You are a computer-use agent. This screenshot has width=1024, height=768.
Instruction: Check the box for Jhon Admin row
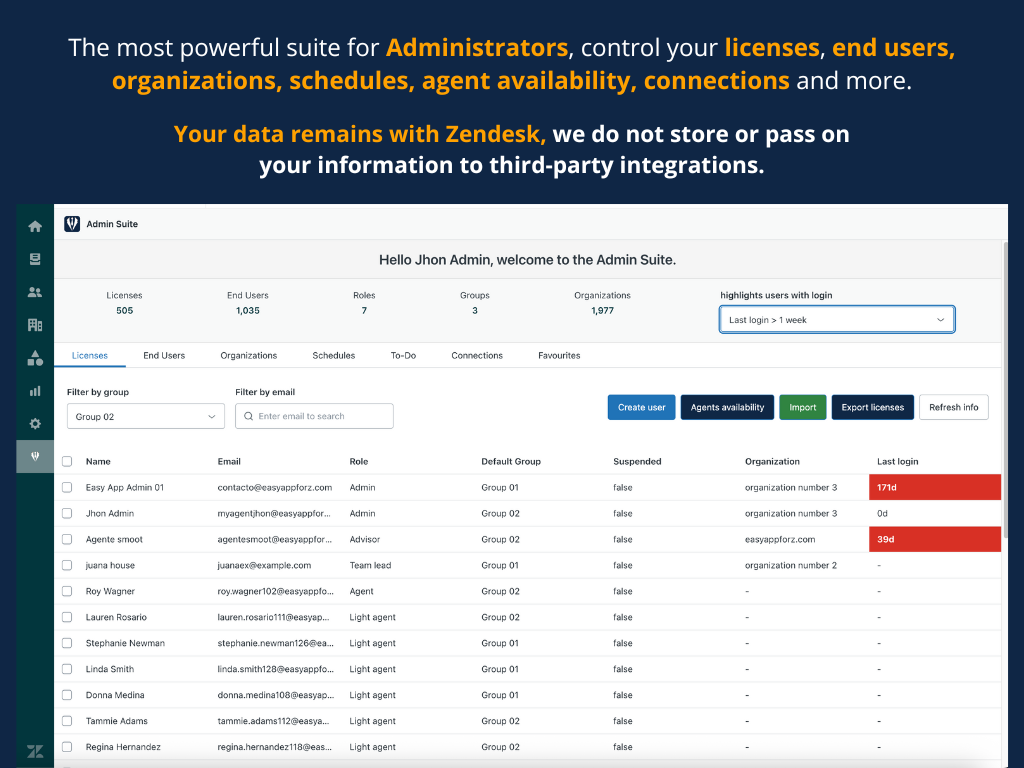coord(67,513)
